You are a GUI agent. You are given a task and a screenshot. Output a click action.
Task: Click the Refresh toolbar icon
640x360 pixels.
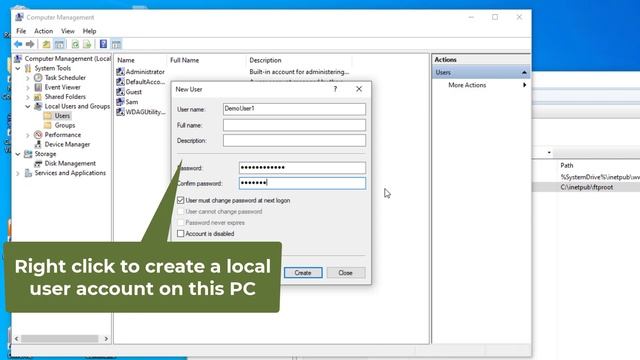75,44
